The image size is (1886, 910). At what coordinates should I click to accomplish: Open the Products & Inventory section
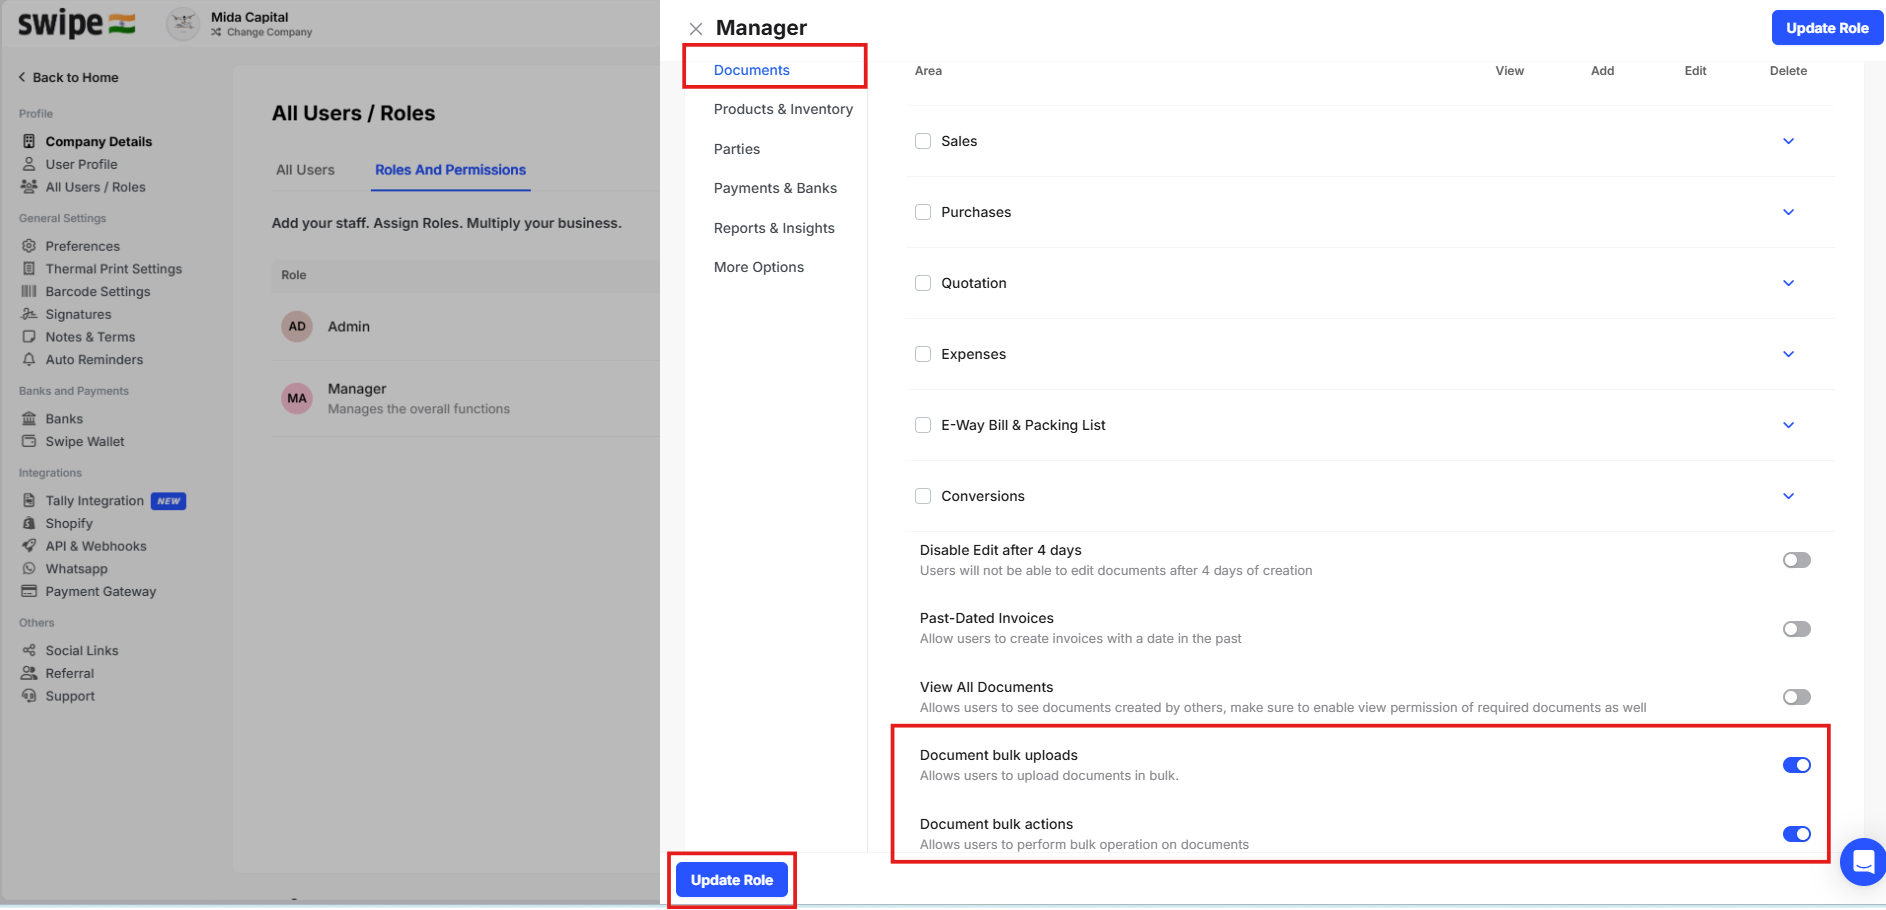(x=783, y=109)
